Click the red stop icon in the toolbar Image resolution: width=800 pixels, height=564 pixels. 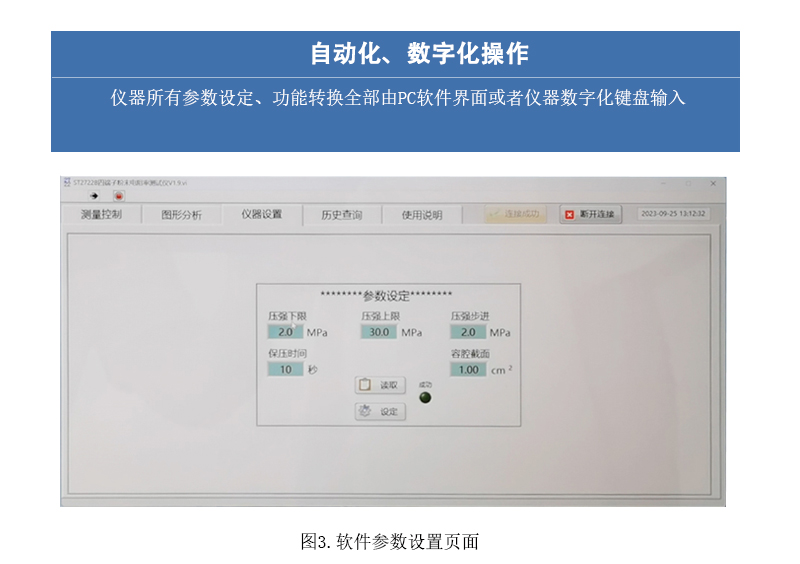(x=118, y=196)
